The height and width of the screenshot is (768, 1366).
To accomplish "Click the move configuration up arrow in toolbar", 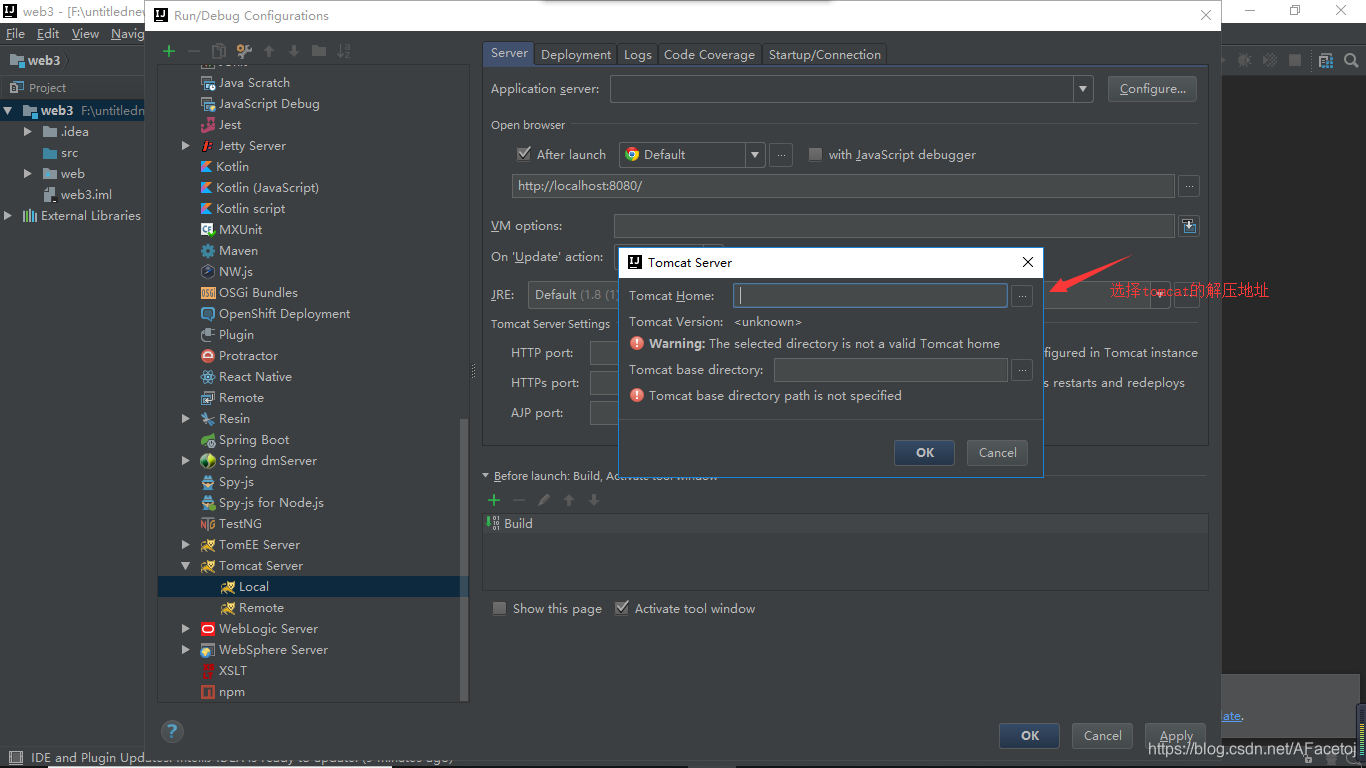I will (269, 51).
